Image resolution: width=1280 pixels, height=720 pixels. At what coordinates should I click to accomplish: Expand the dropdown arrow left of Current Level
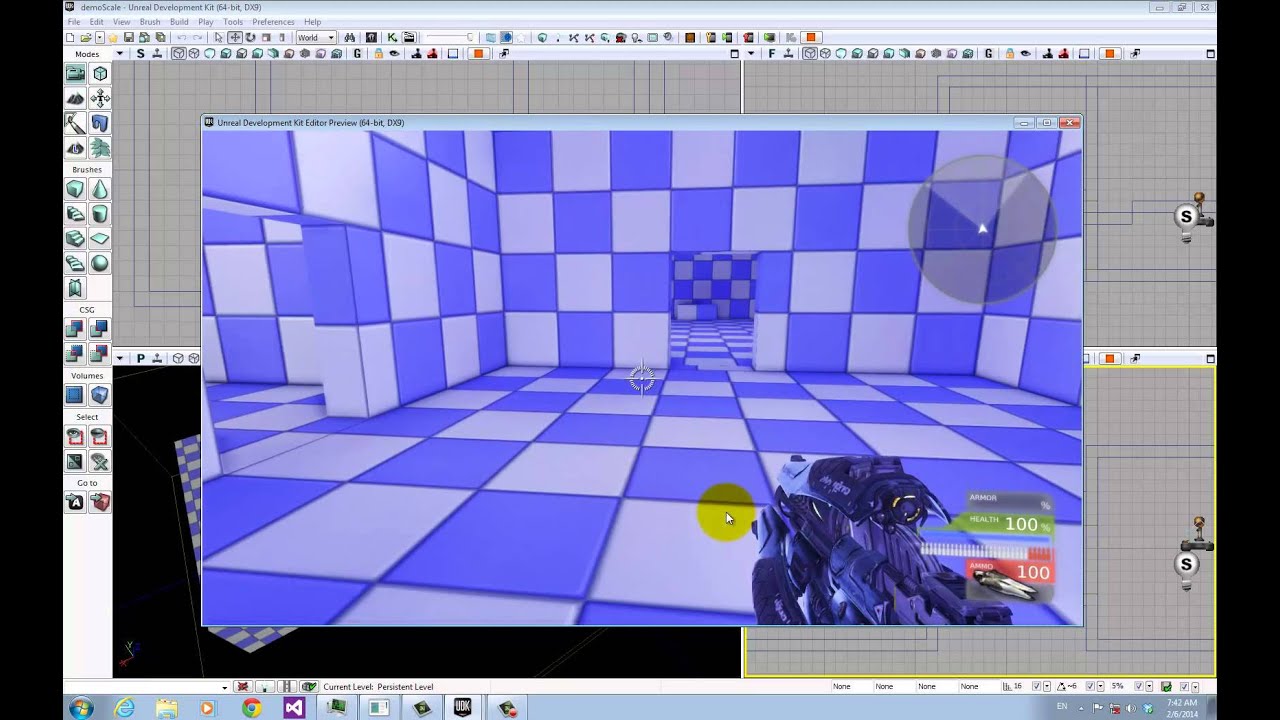tap(224, 687)
